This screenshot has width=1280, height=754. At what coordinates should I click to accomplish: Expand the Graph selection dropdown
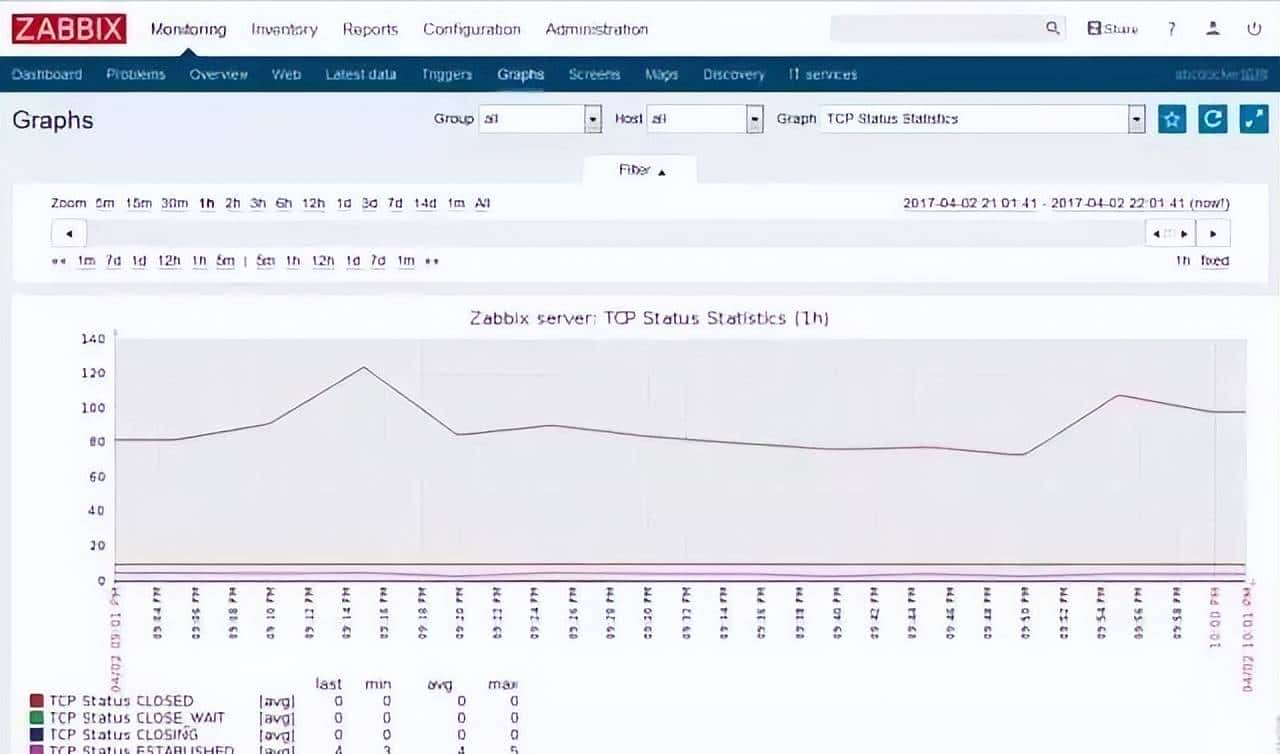1136,119
